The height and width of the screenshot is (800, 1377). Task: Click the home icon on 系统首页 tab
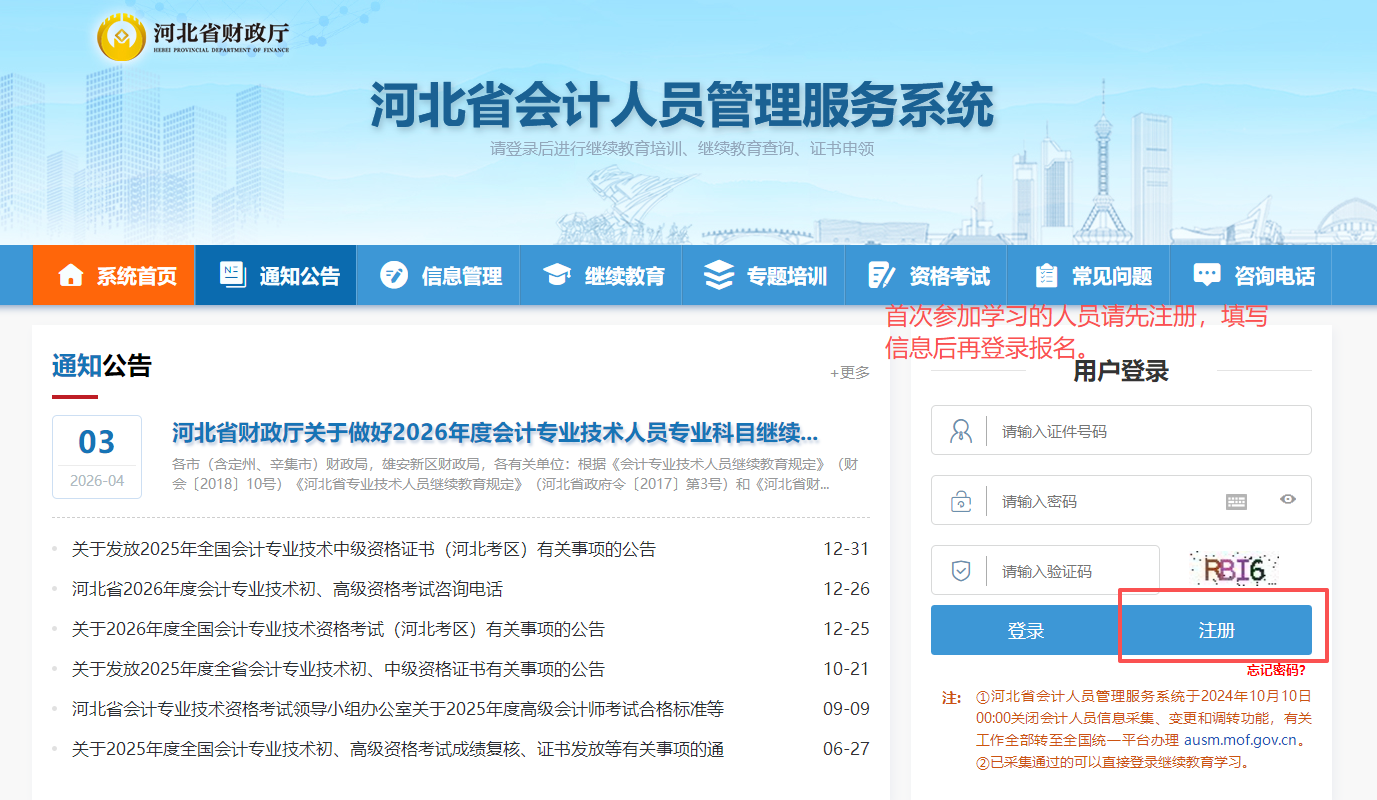[71, 274]
